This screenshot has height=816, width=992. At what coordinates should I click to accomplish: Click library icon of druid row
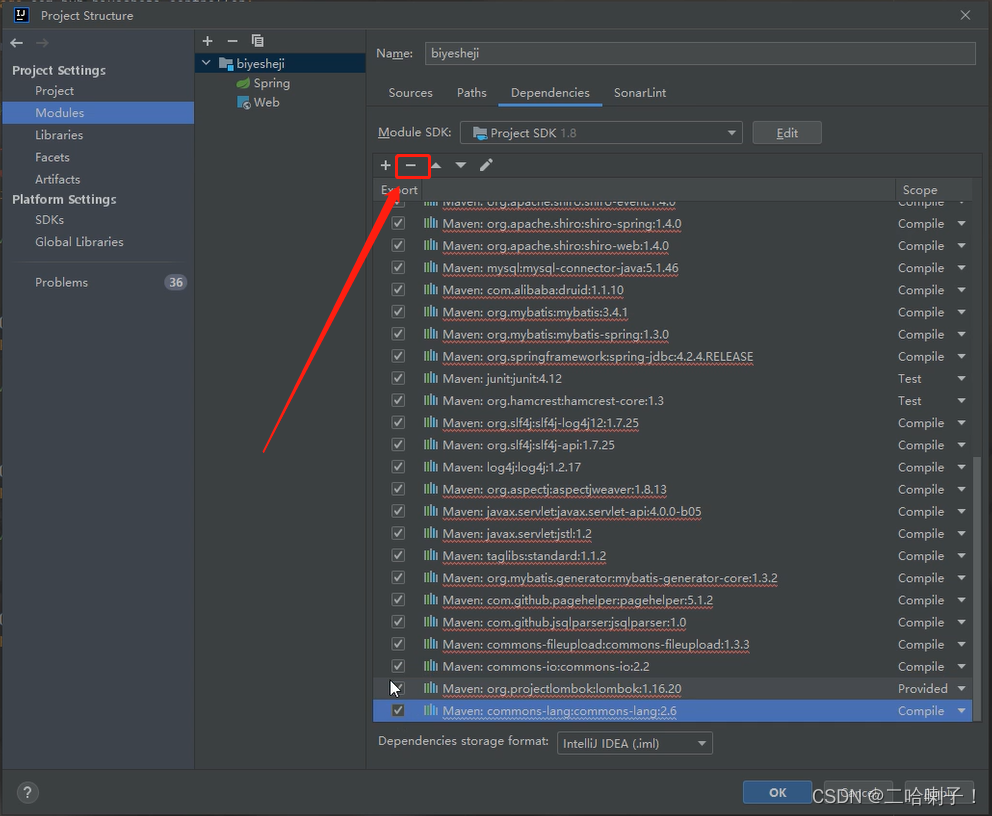[431, 289]
